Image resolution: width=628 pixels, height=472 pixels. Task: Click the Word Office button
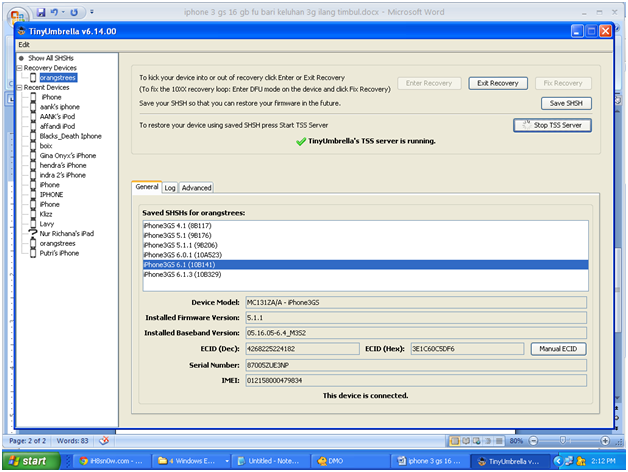coord(17,15)
